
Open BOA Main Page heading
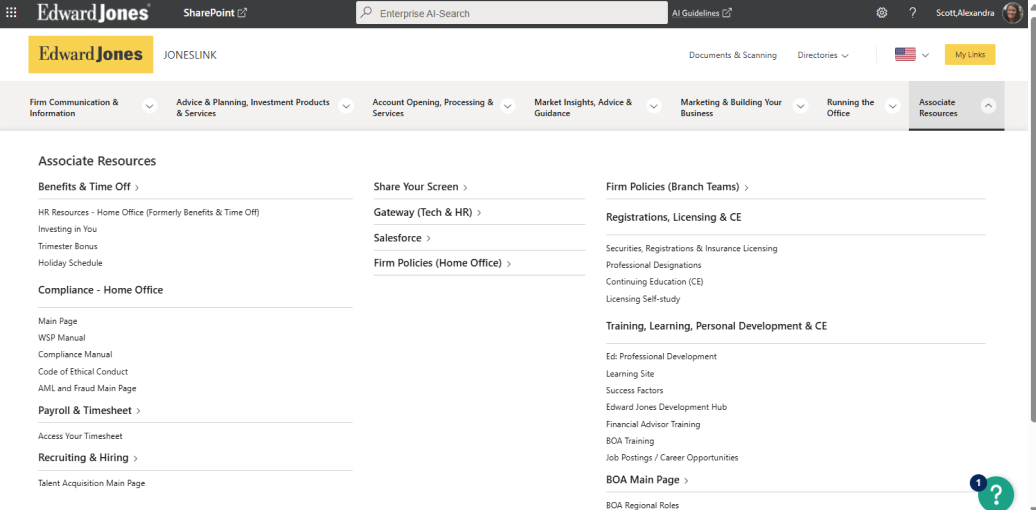648,480
